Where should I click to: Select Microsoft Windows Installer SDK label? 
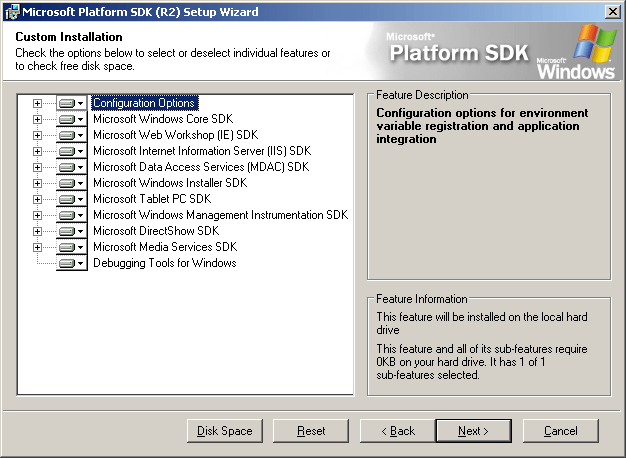tap(170, 183)
